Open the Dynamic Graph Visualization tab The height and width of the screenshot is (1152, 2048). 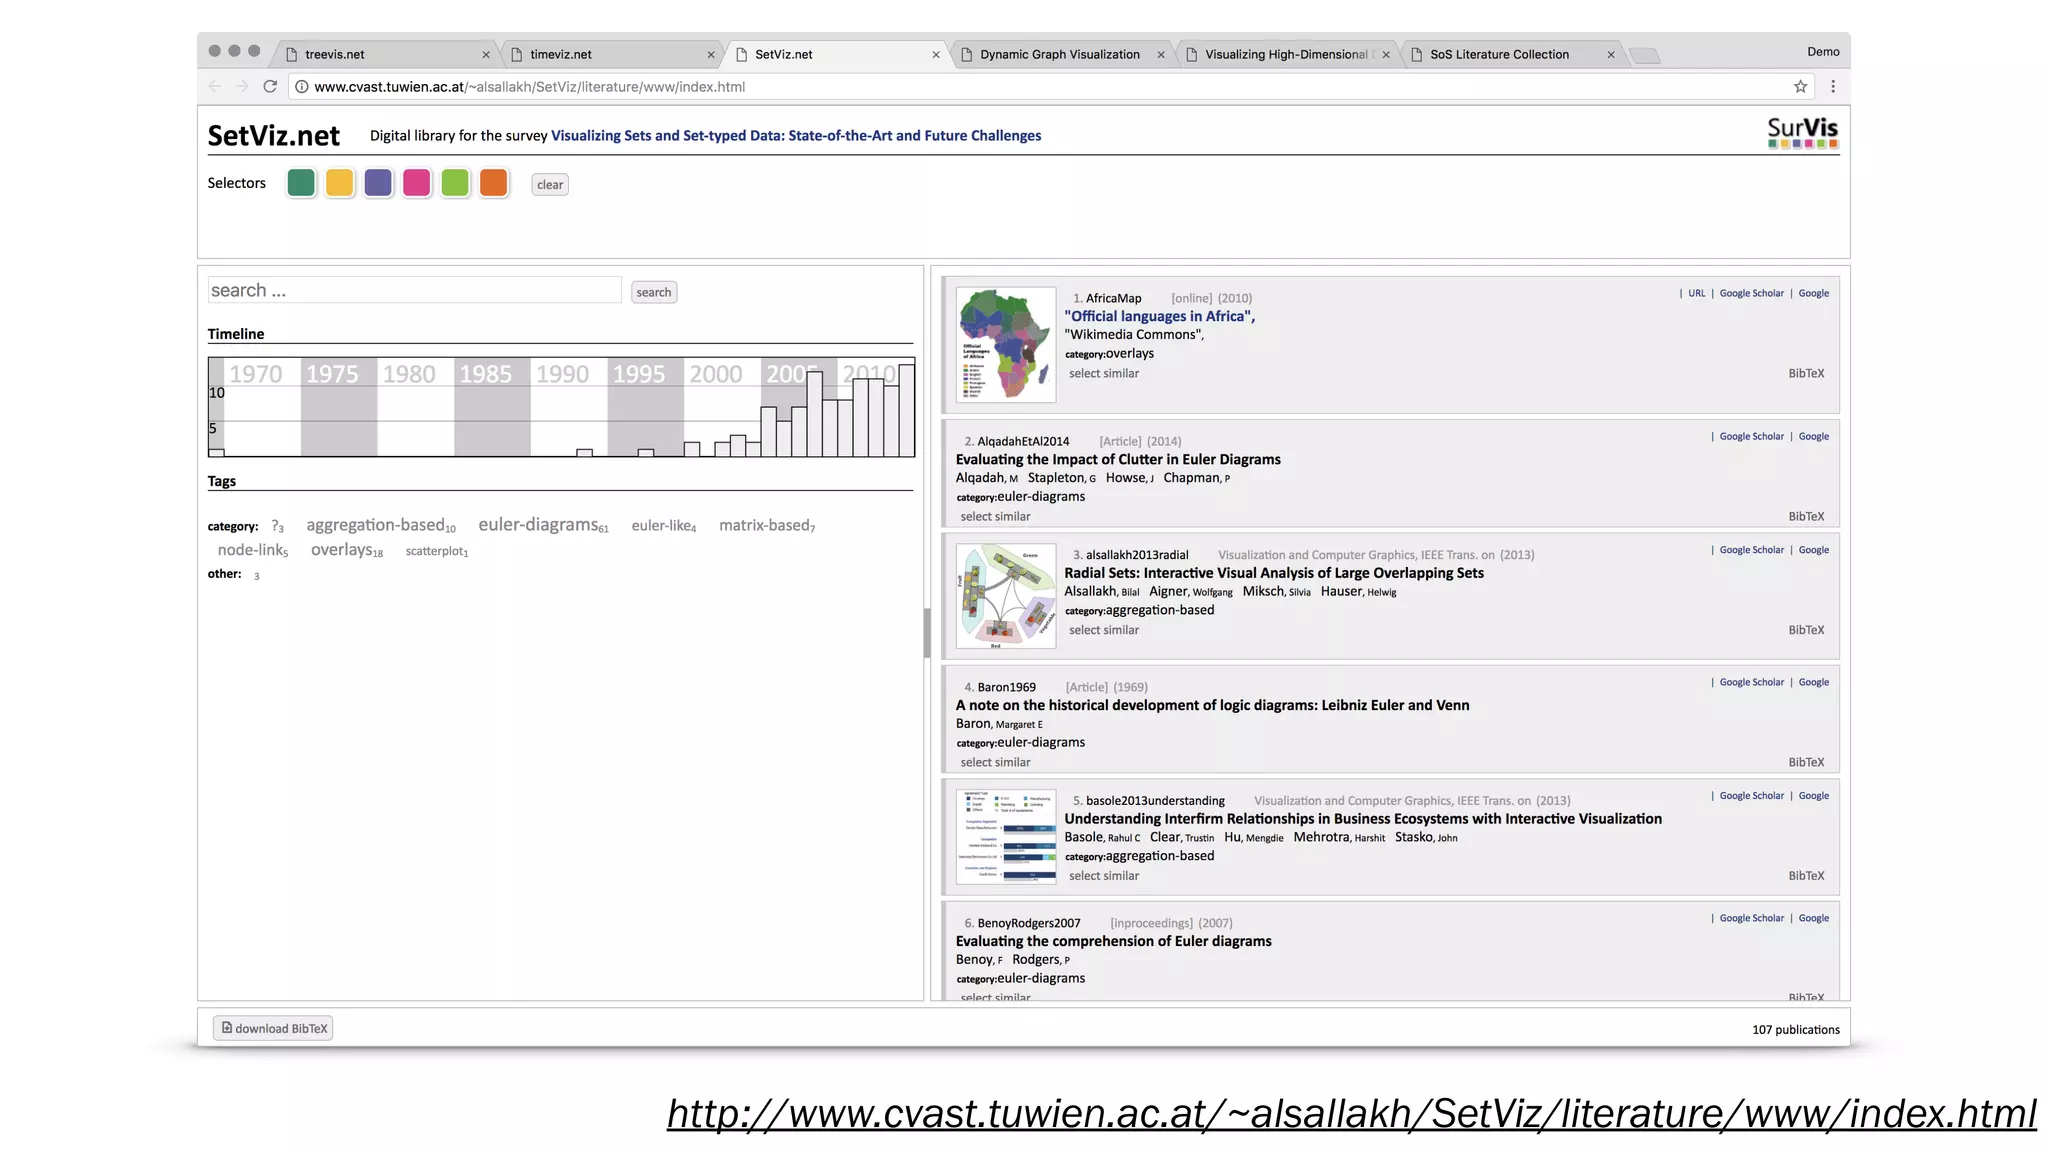tap(1059, 55)
